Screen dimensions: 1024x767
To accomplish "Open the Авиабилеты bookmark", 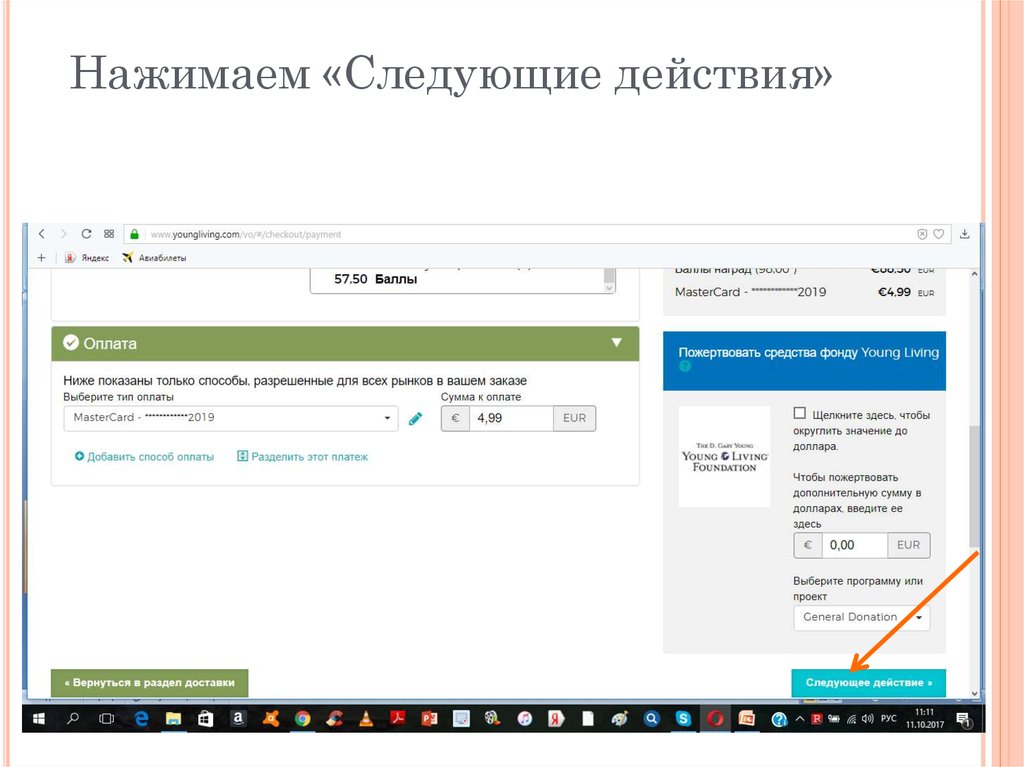I will [x=154, y=257].
